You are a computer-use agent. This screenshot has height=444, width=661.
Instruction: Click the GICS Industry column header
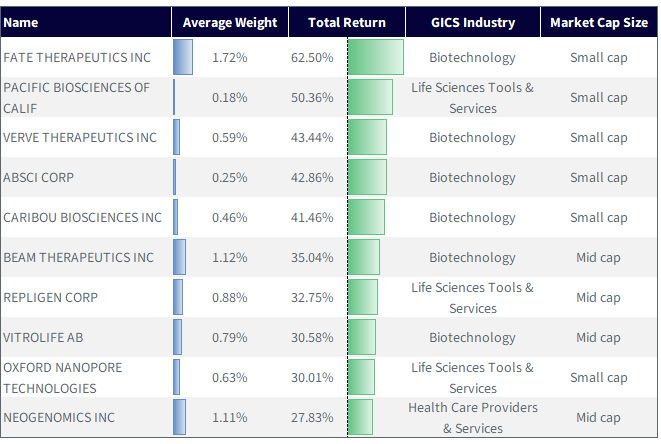473,22
